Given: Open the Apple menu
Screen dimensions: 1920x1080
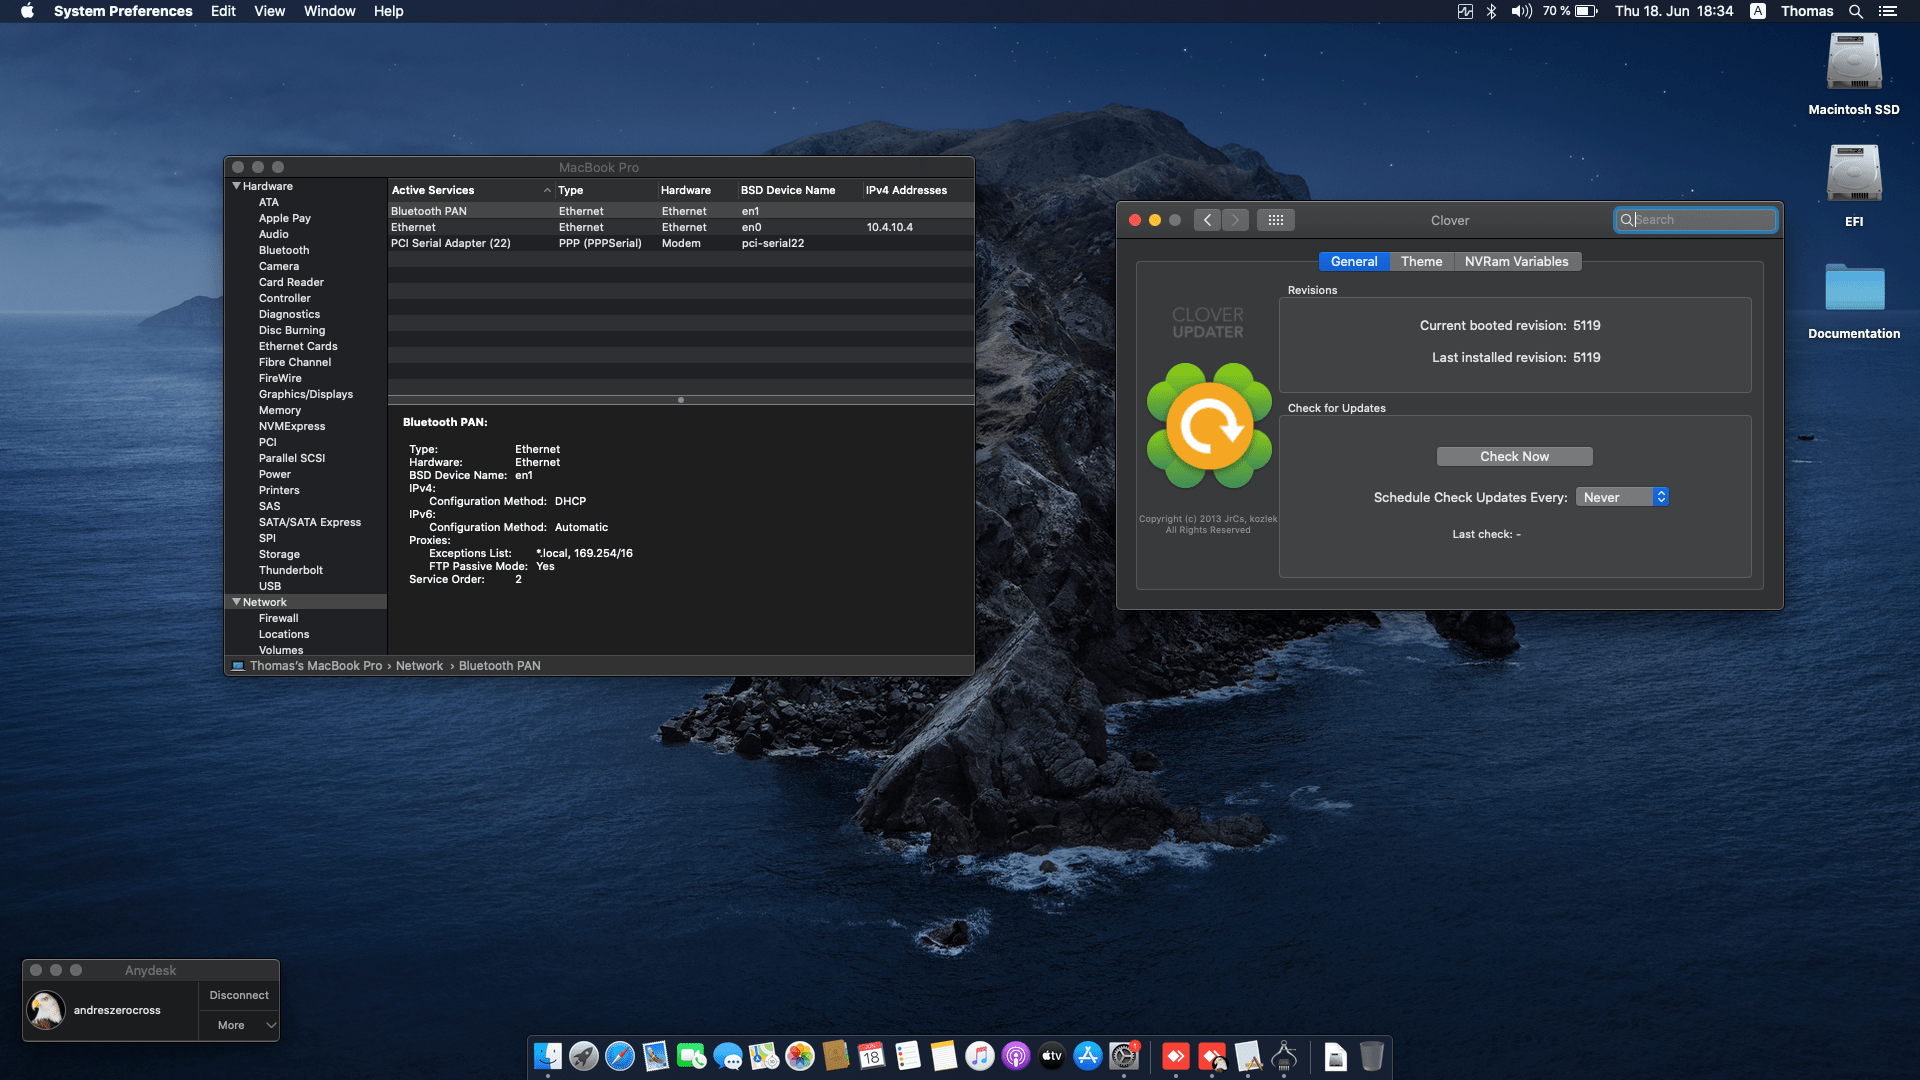Looking at the screenshot, I should tap(27, 11).
